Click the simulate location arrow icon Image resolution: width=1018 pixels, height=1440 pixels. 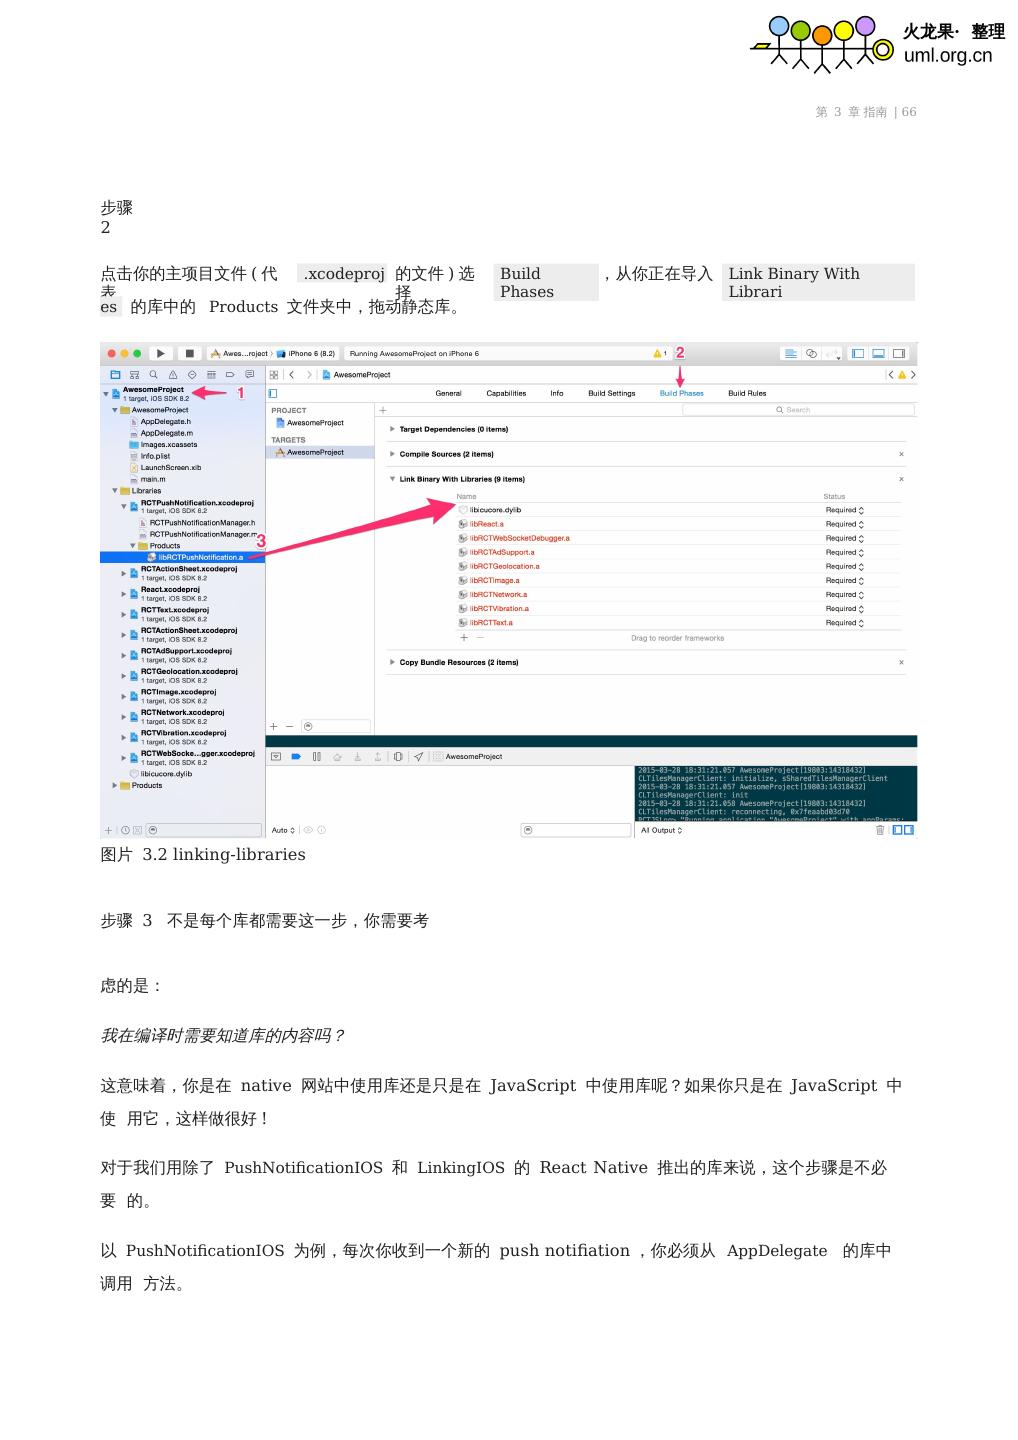pos(418,757)
